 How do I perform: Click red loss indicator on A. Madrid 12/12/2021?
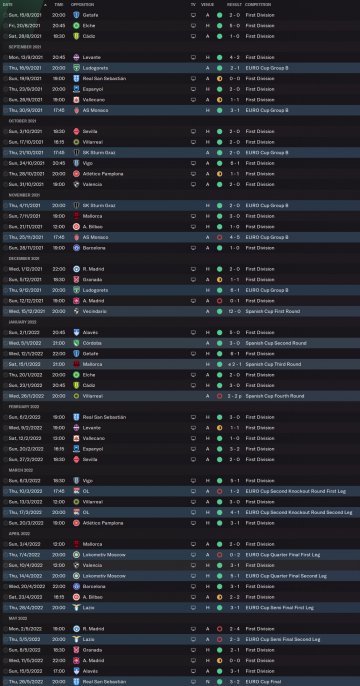pos(220,301)
